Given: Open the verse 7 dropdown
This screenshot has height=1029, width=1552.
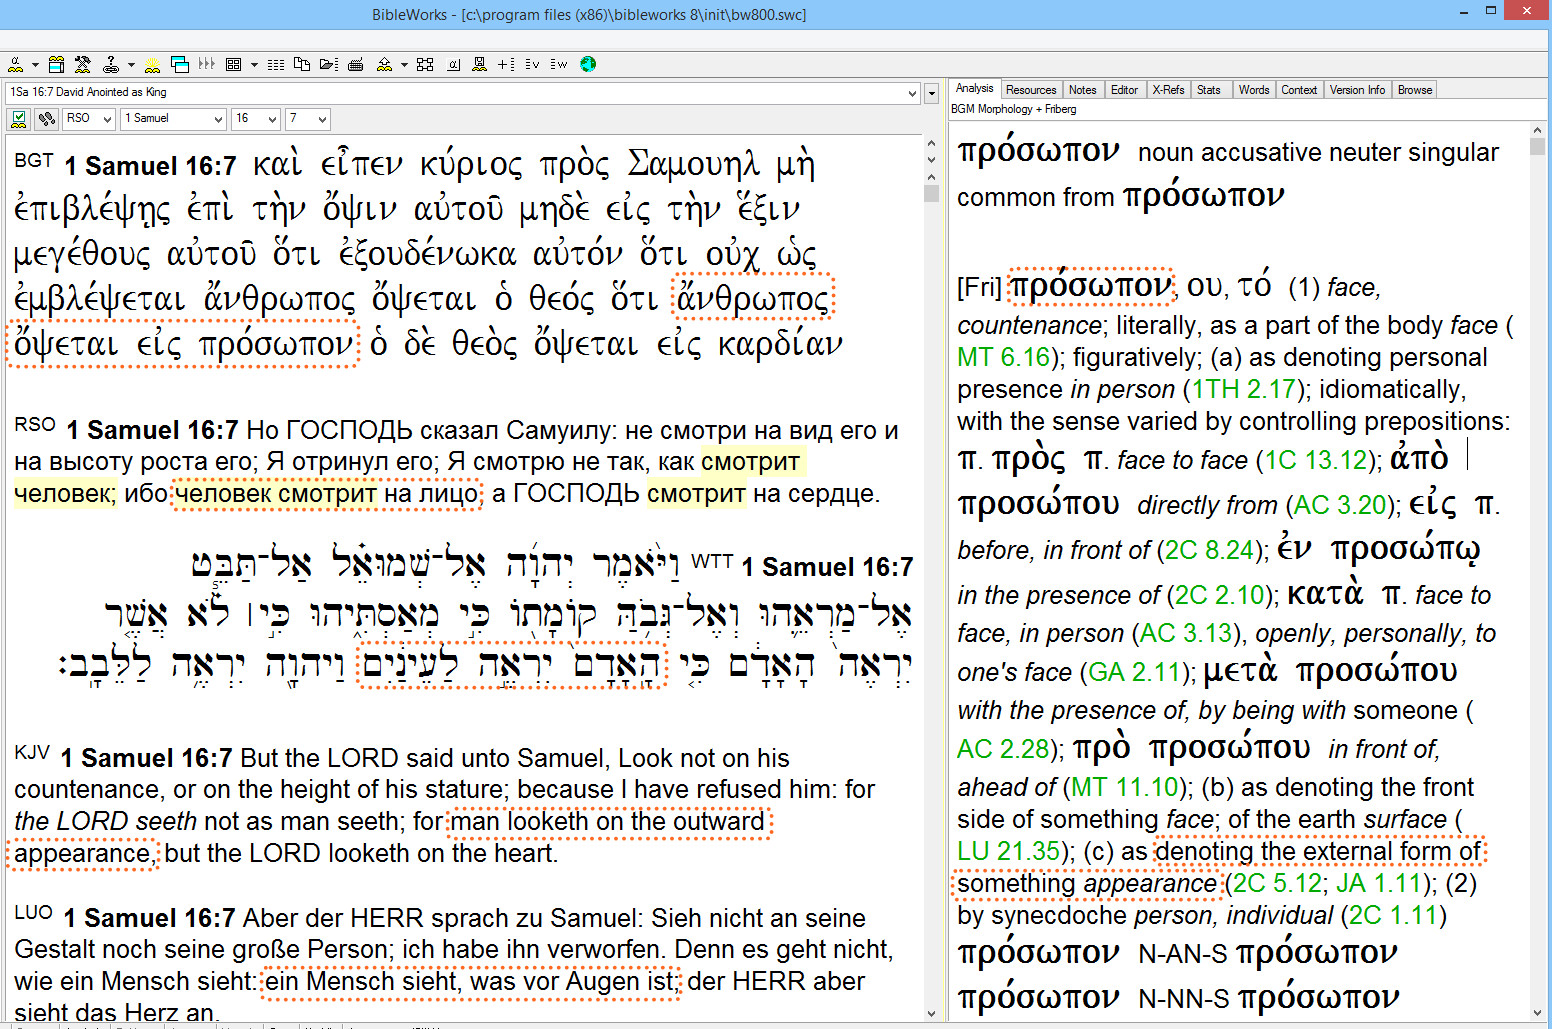Looking at the screenshot, I should [x=322, y=119].
